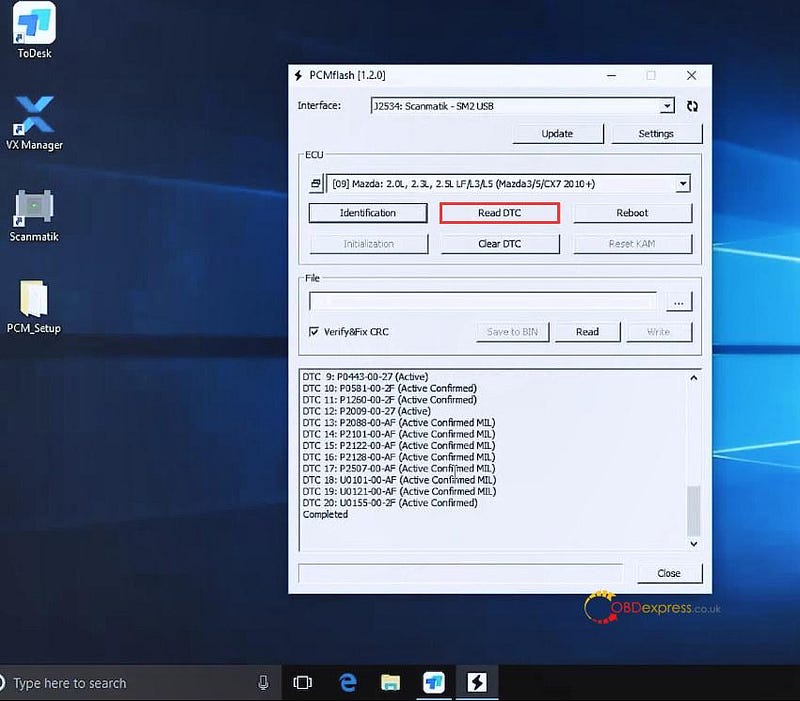This screenshot has height=701, width=800.
Task: Switch to ToDesk in the taskbar
Action: coord(434,682)
